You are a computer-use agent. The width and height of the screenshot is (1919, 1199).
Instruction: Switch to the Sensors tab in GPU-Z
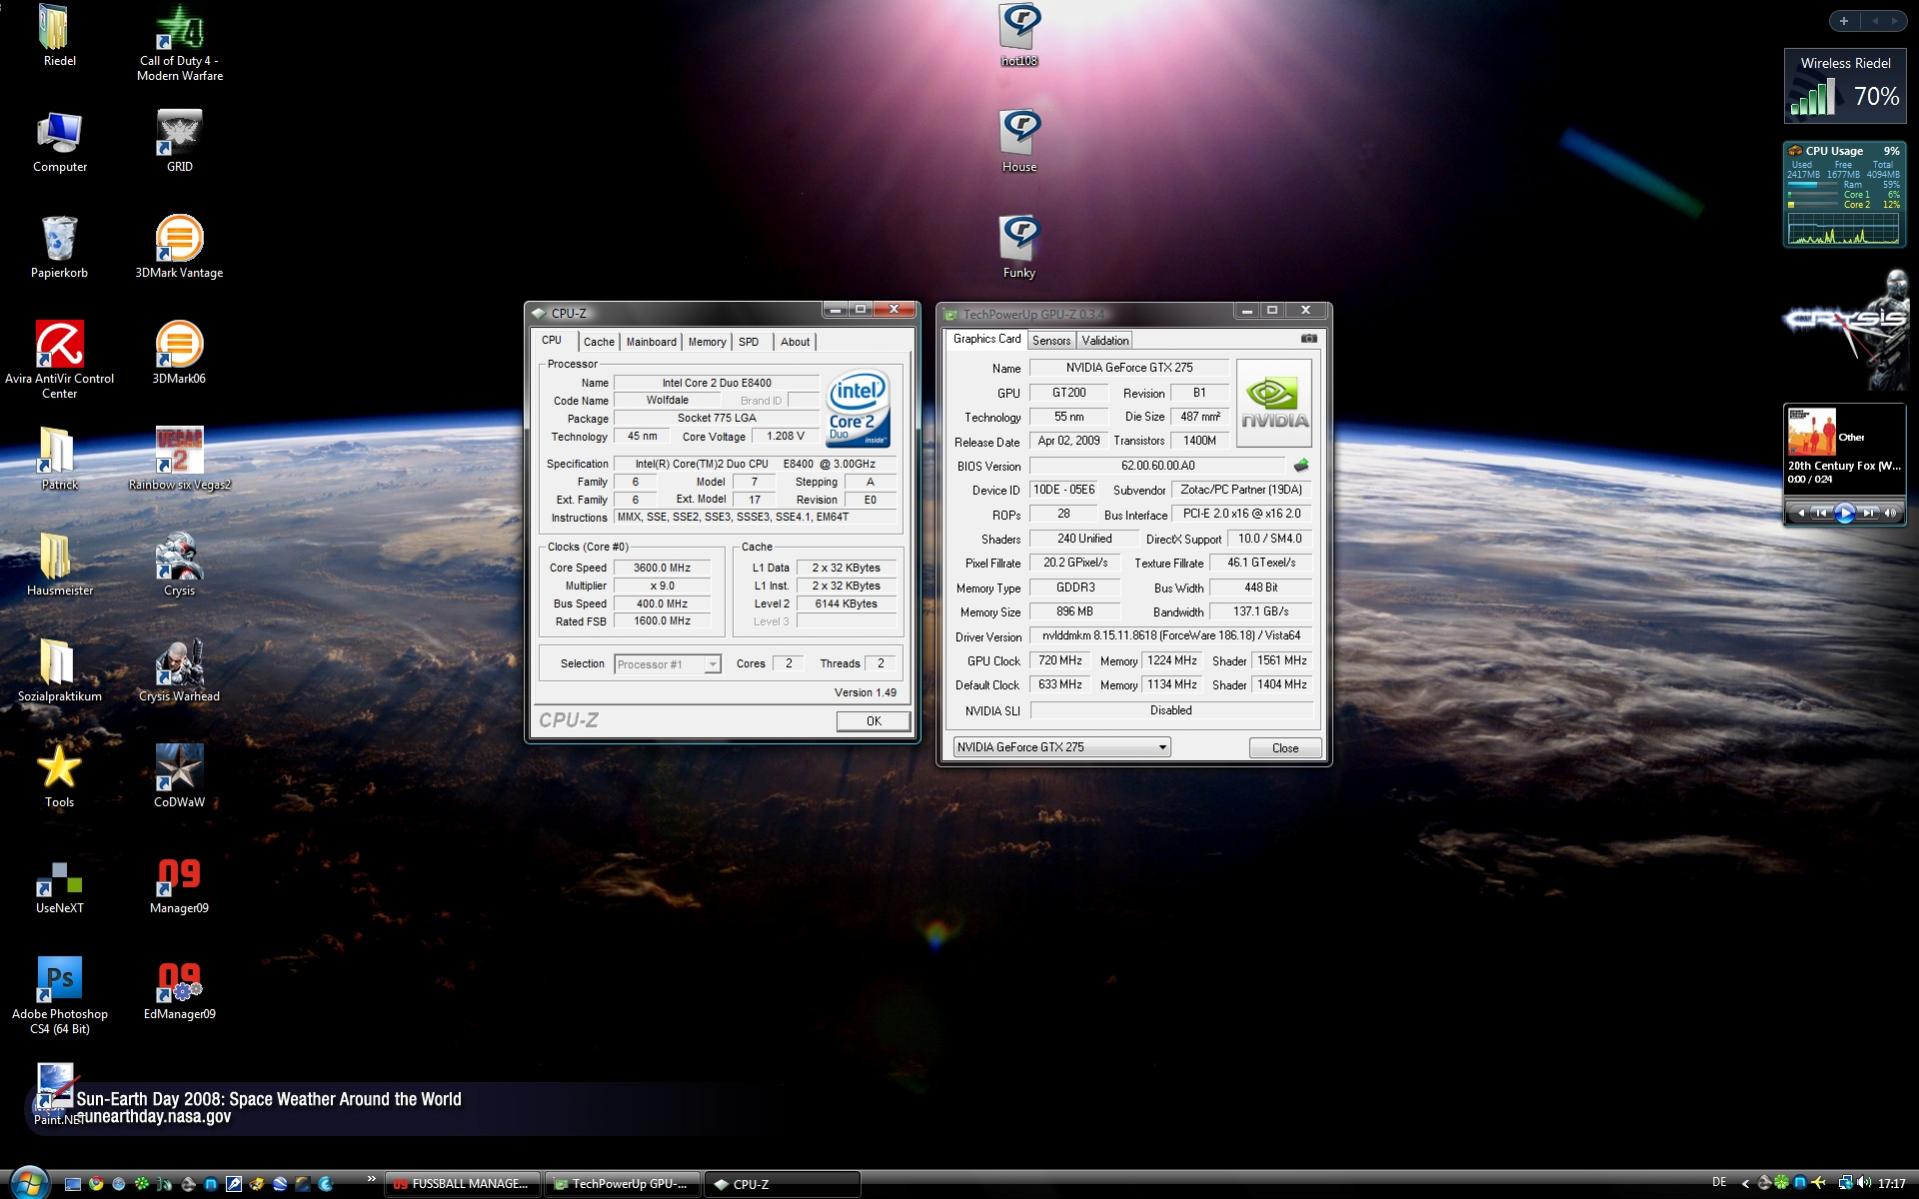[1051, 341]
